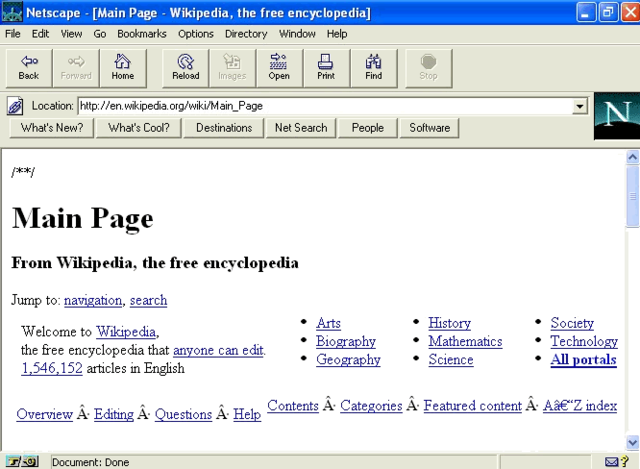Screen dimensions: 640x469
Task: Open the Arts portal link
Action: click(329, 323)
